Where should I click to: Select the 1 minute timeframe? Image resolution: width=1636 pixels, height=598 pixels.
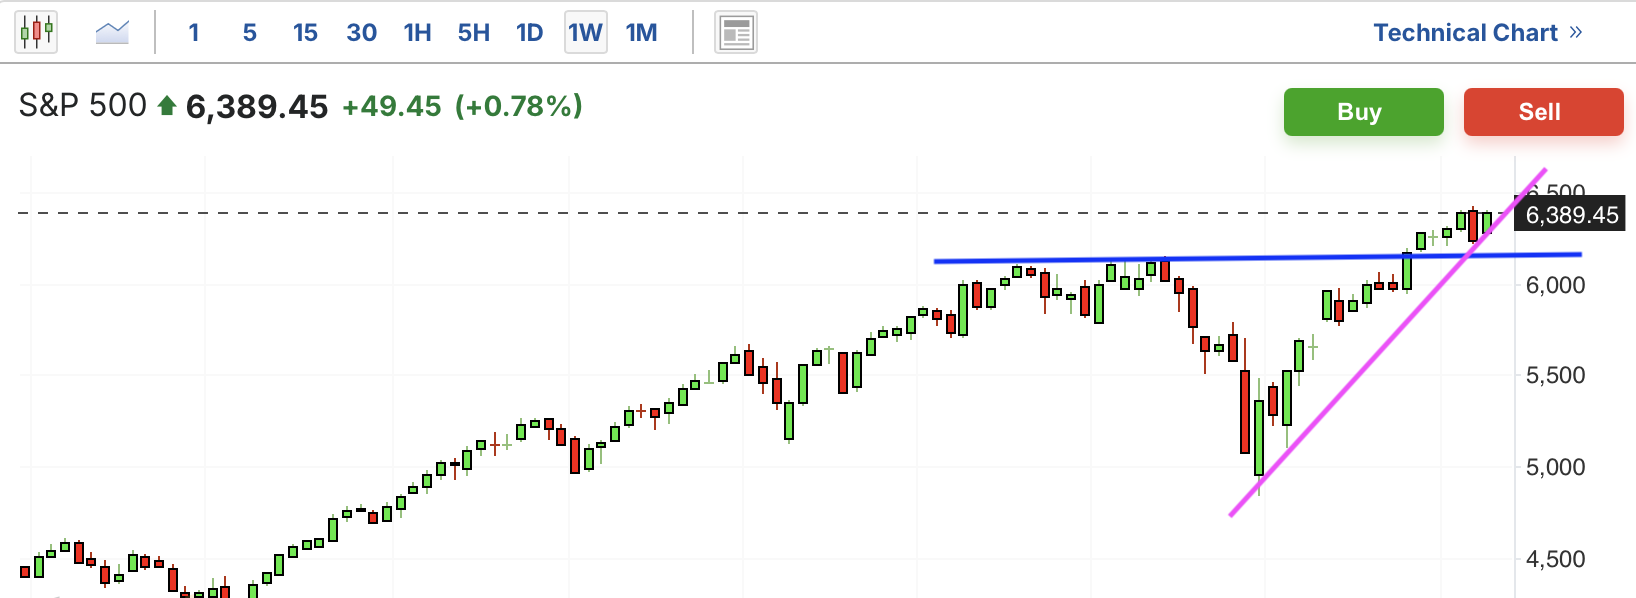click(x=194, y=33)
